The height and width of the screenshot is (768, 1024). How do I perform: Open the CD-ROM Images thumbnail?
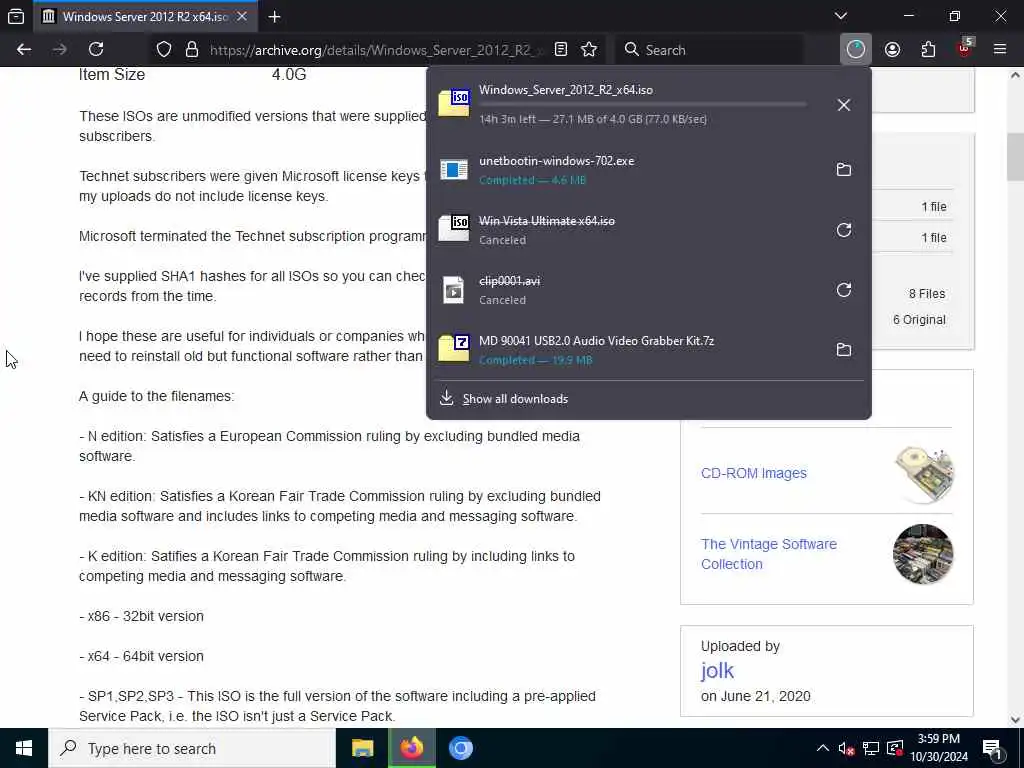click(x=923, y=474)
